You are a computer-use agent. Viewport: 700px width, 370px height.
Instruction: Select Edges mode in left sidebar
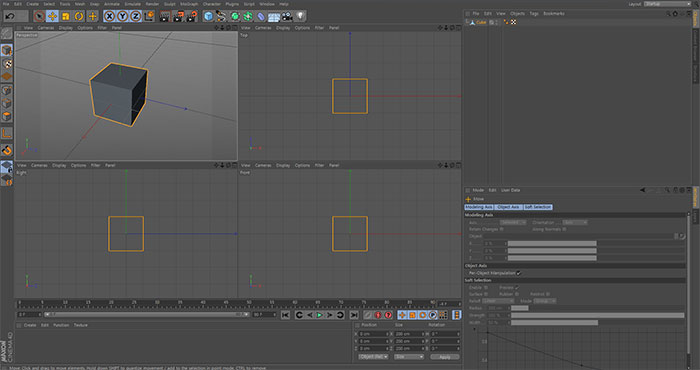pyautogui.click(x=7, y=104)
